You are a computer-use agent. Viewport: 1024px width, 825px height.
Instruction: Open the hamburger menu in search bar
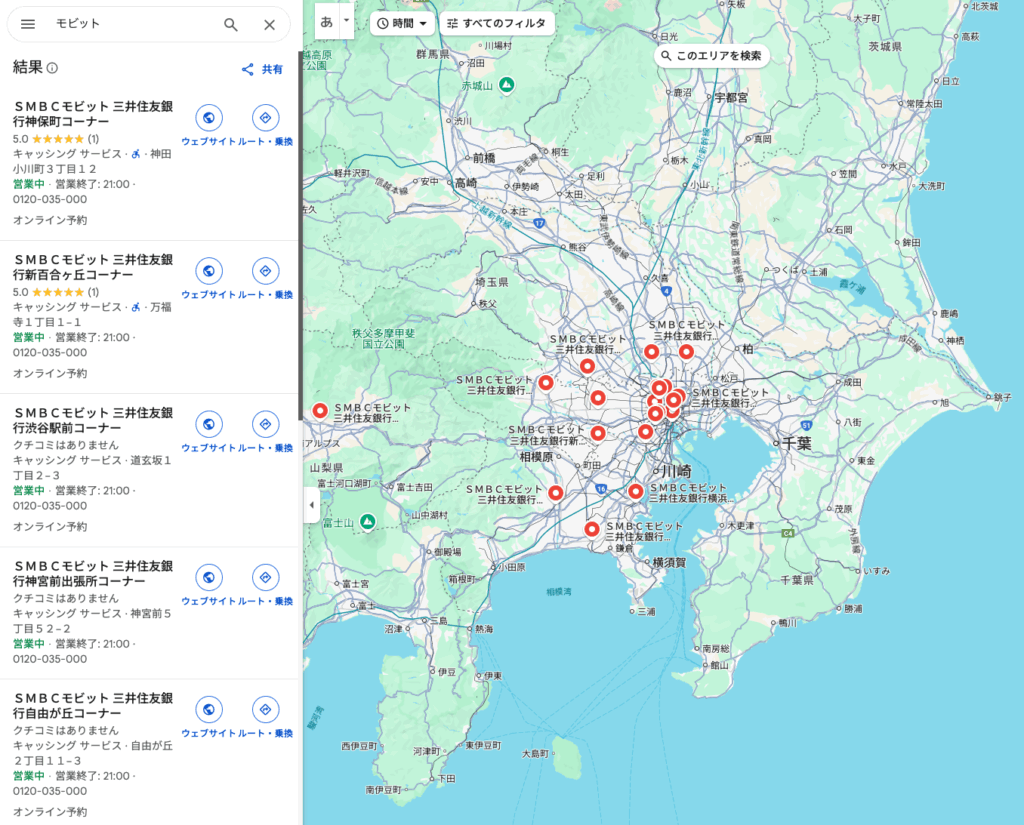28,24
